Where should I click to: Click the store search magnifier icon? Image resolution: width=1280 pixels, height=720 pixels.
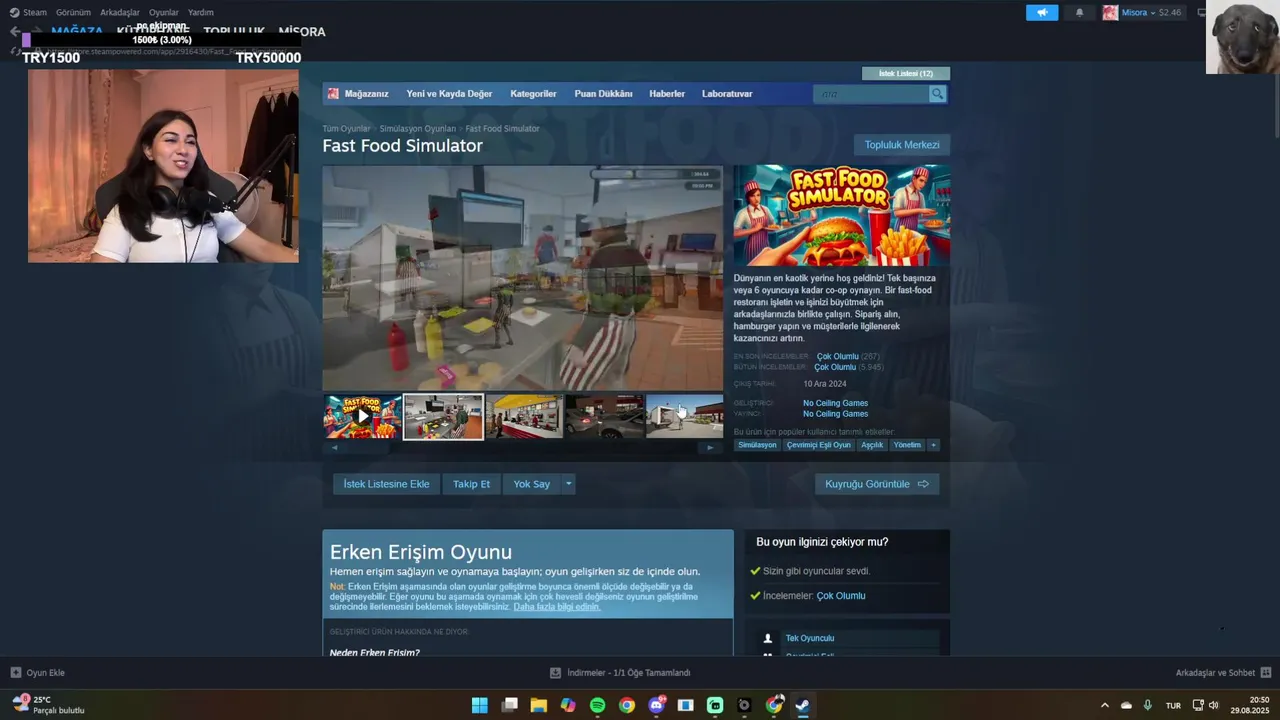pyautogui.click(x=937, y=94)
